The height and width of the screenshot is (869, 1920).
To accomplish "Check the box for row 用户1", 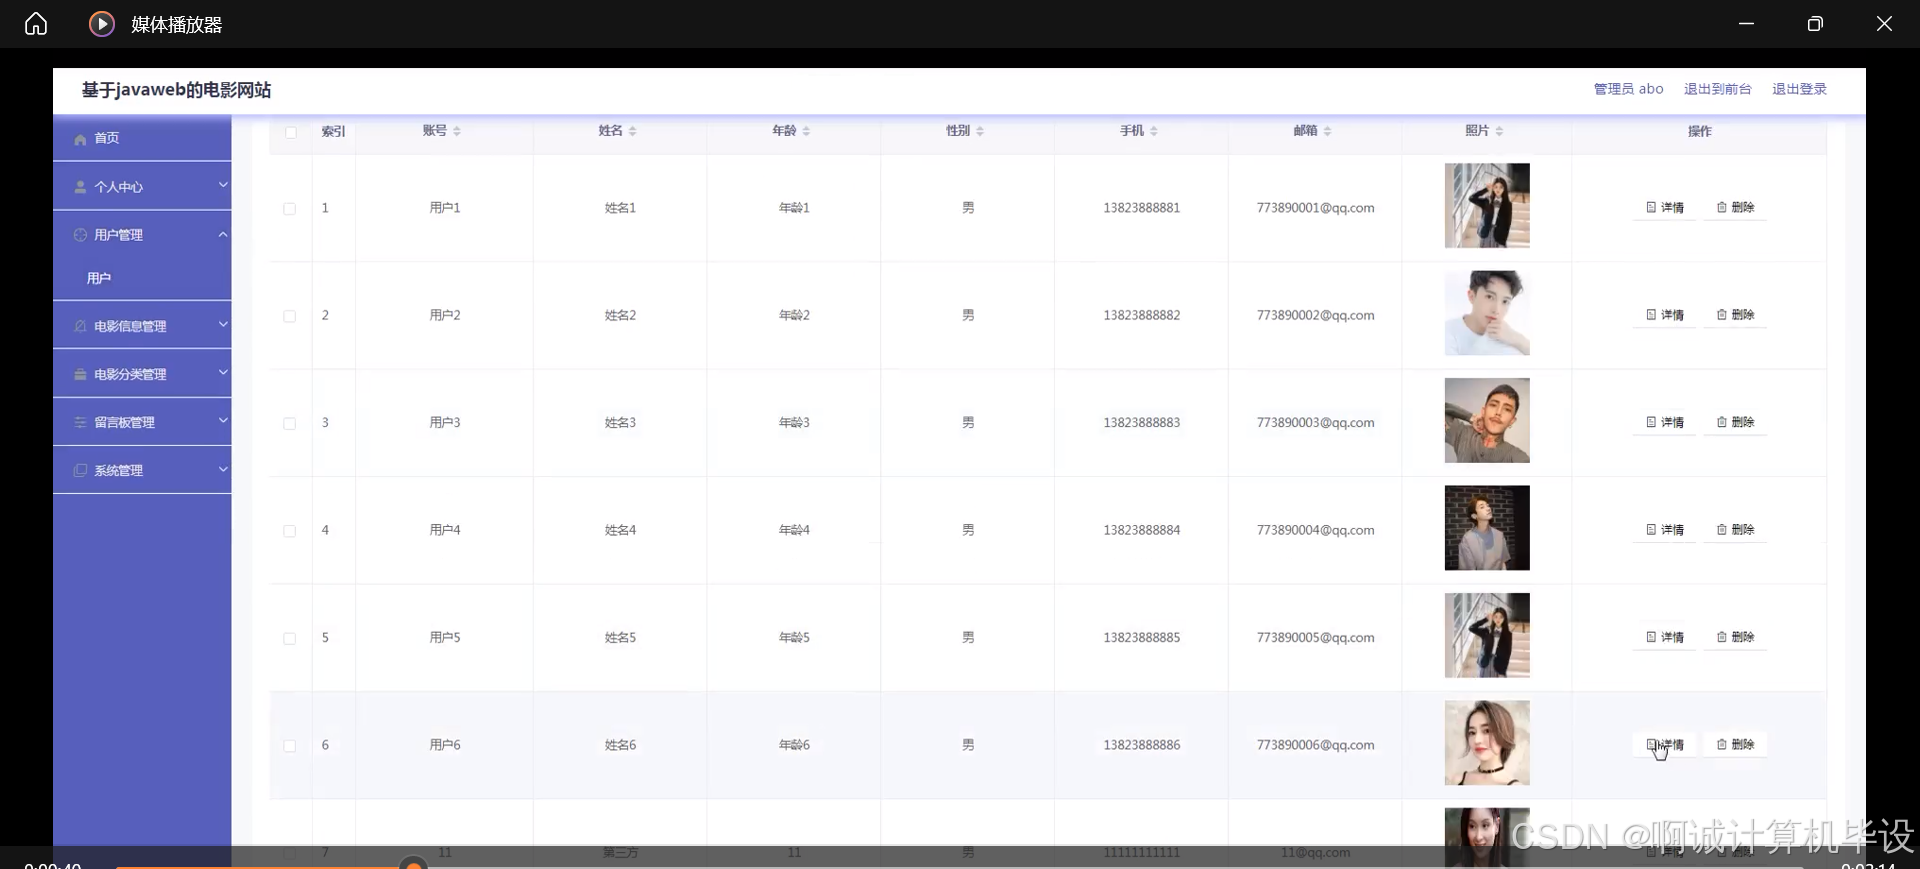I will (x=290, y=209).
